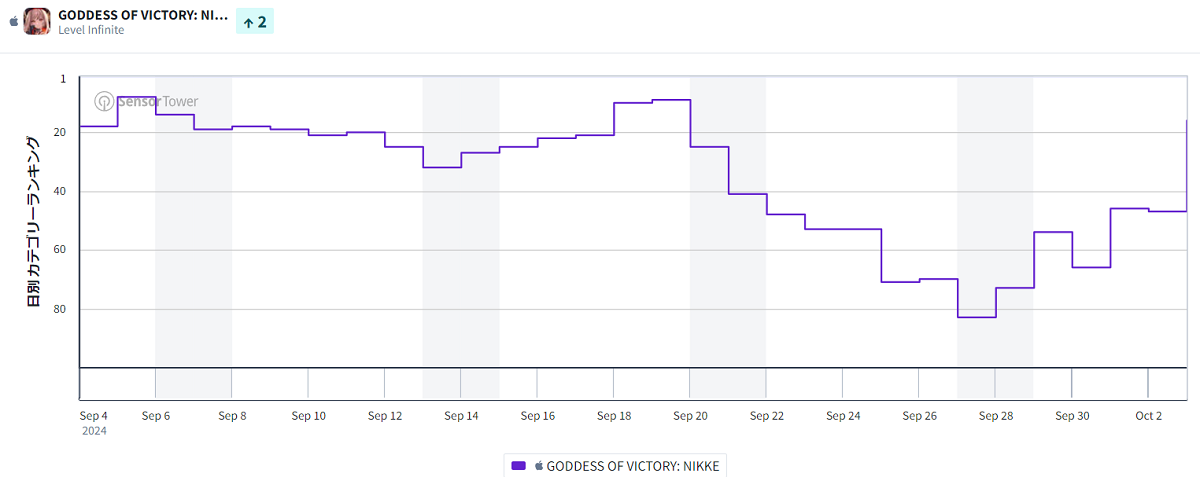Click the y-axis rank label 40
The image size is (1200, 477).
[59, 191]
